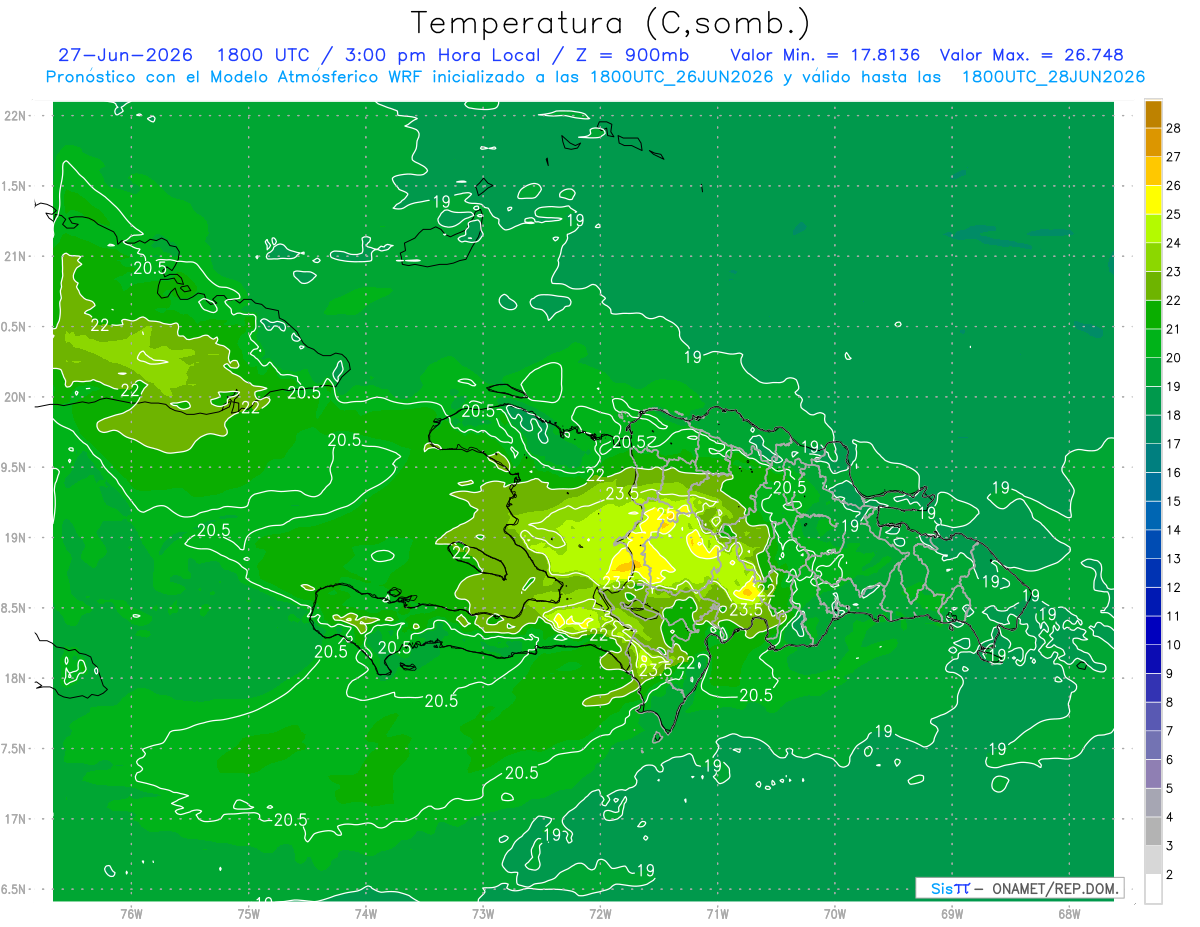Click the purple legend band between 5 and 6
This screenshot has width=1200, height=927.
1153,774
